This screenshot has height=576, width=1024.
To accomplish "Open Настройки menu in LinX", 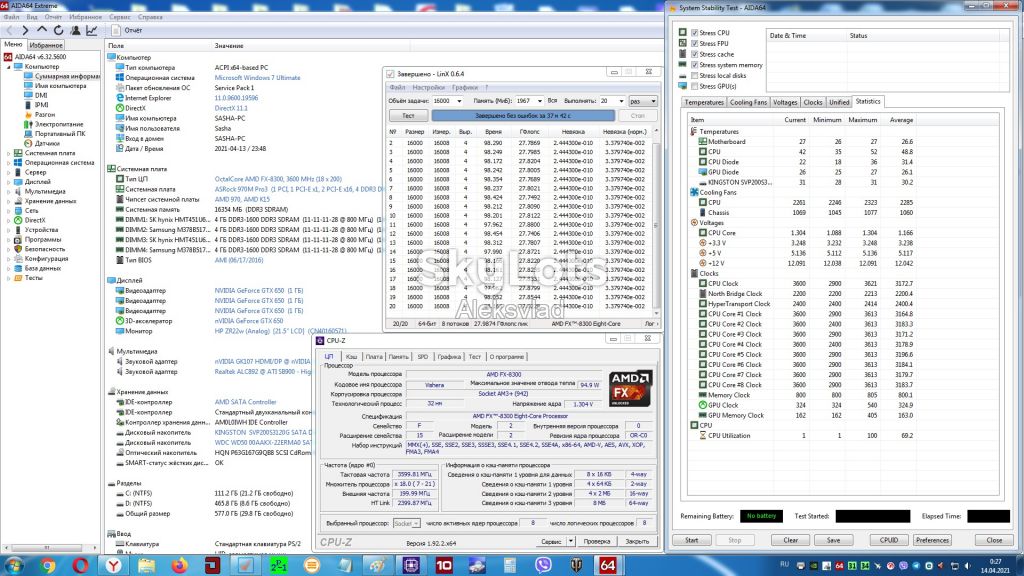I will click(x=428, y=88).
